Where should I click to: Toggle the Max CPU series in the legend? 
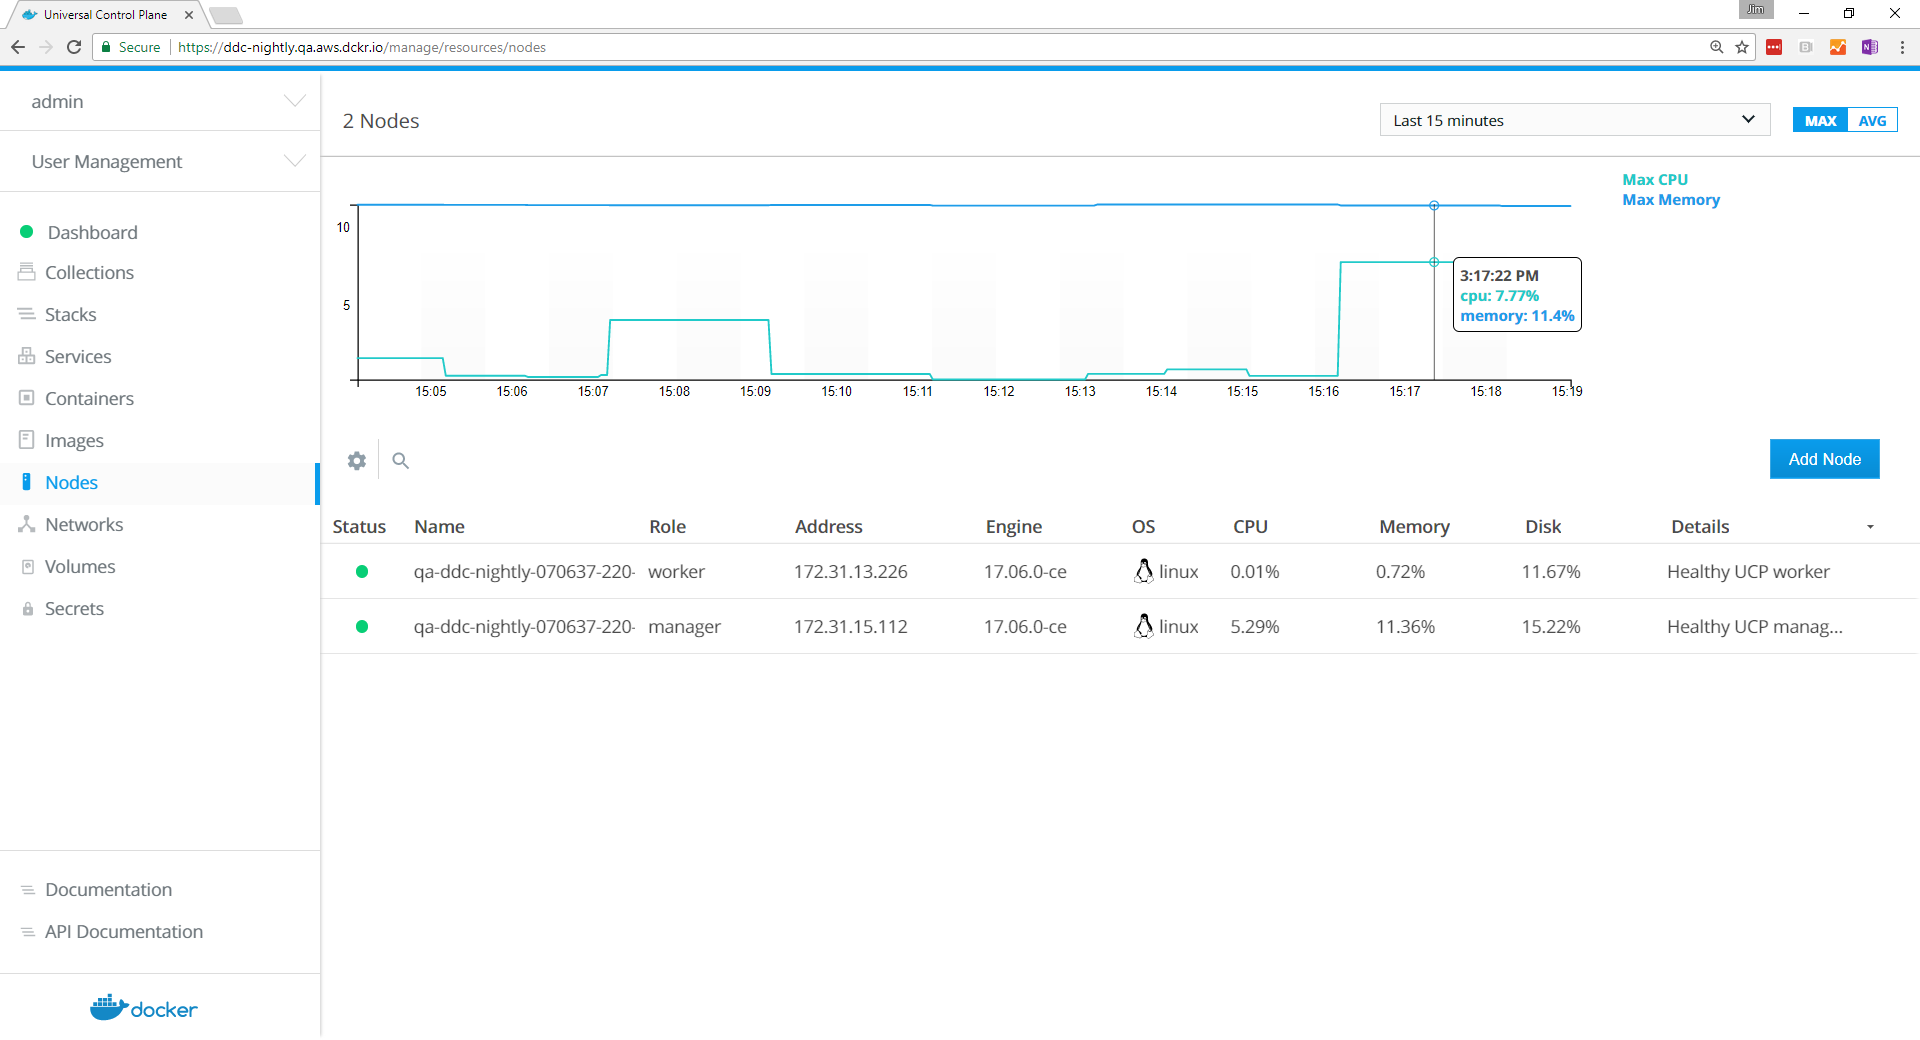click(x=1655, y=180)
